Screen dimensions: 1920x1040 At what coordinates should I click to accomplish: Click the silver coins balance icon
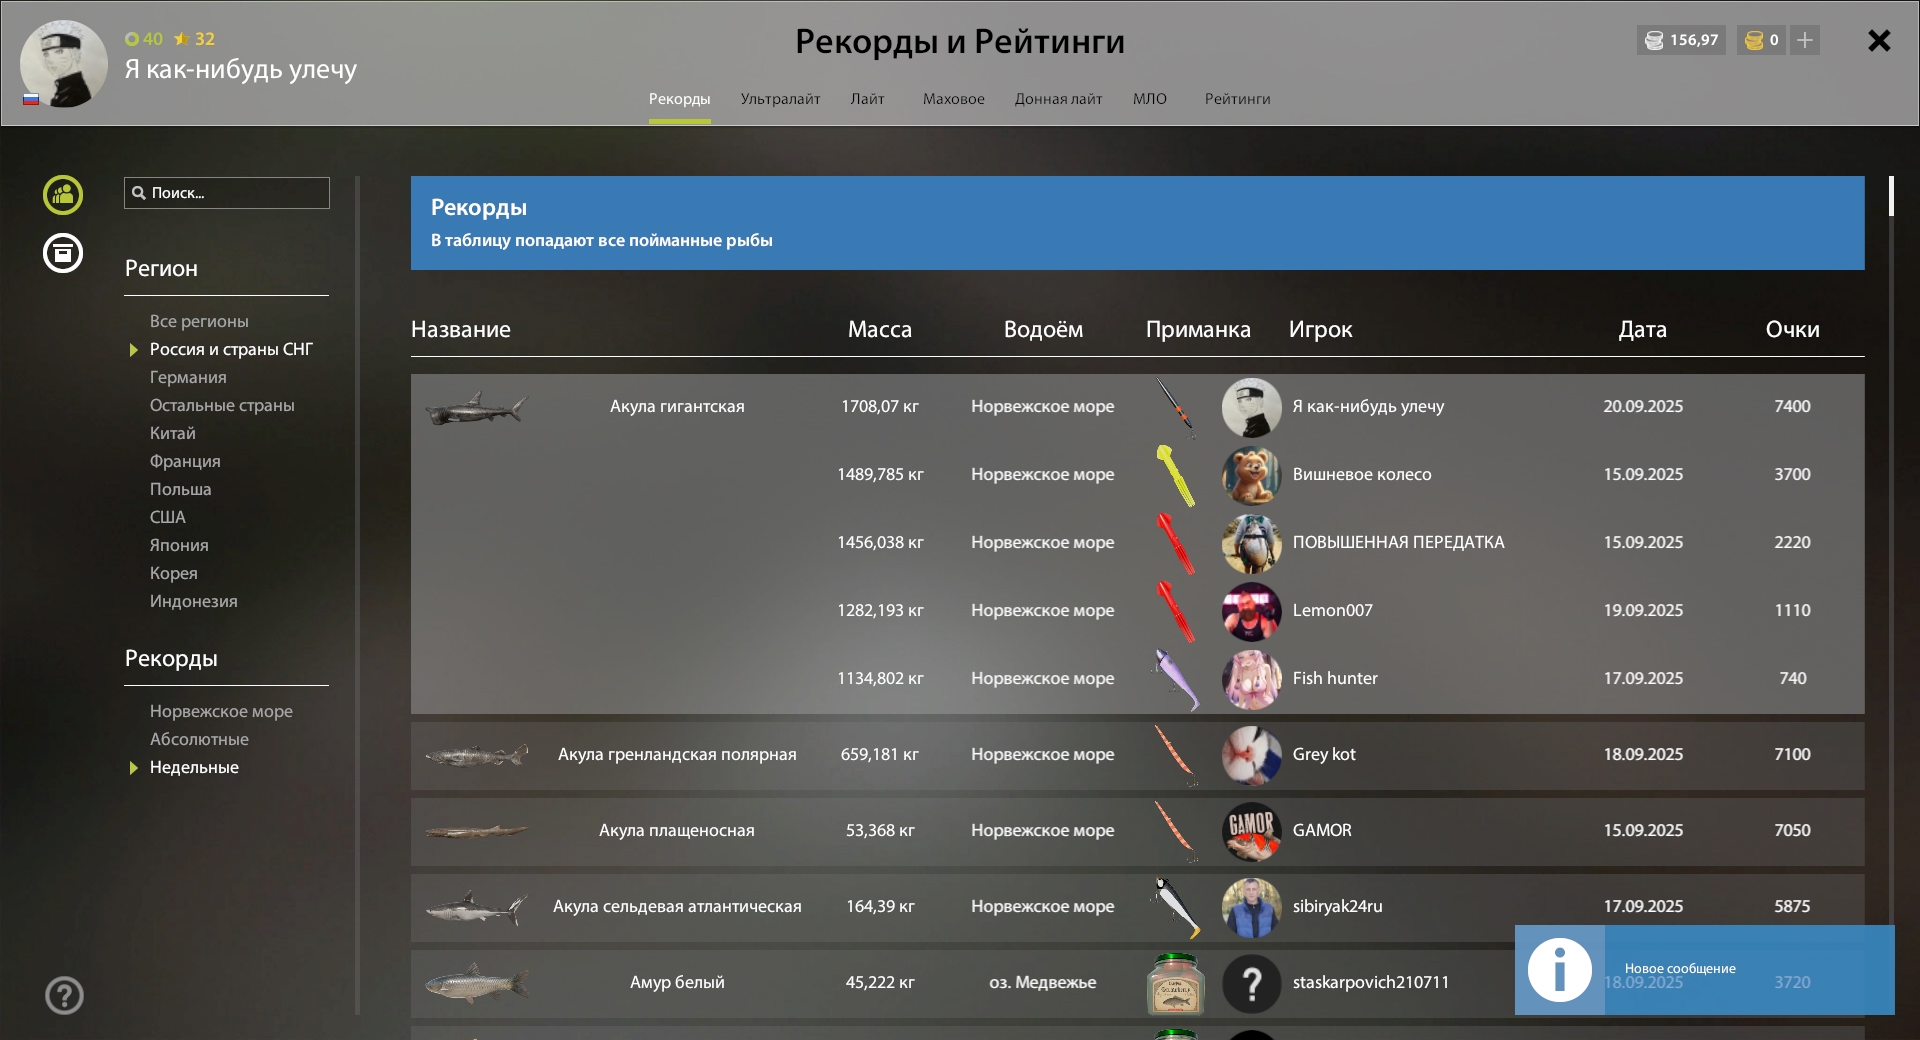click(x=1654, y=40)
